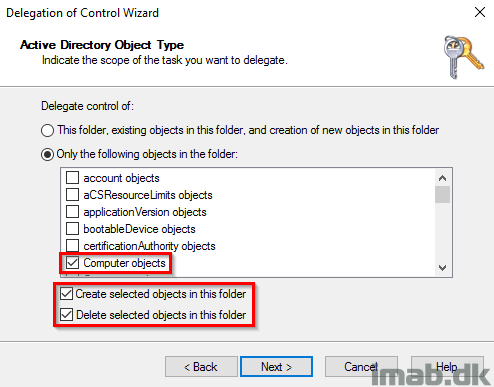Select the 'This folder, existing objects' radio option
This screenshot has height=387, width=494.
point(47,130)
